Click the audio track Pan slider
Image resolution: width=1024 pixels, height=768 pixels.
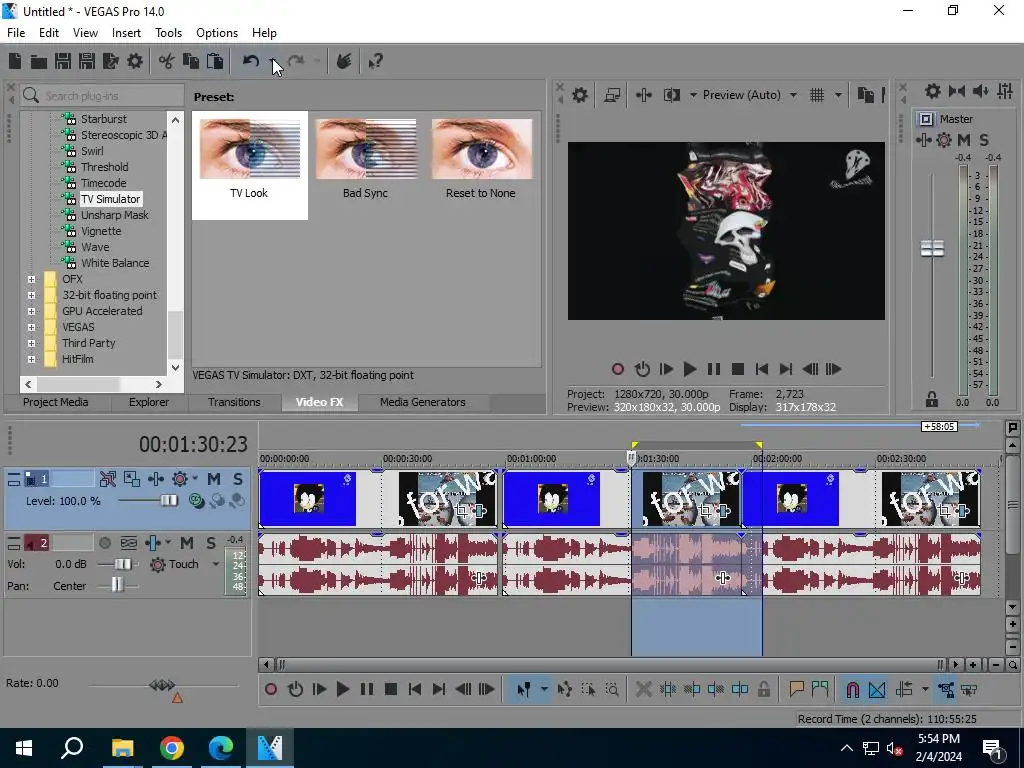tap(118, 586)
